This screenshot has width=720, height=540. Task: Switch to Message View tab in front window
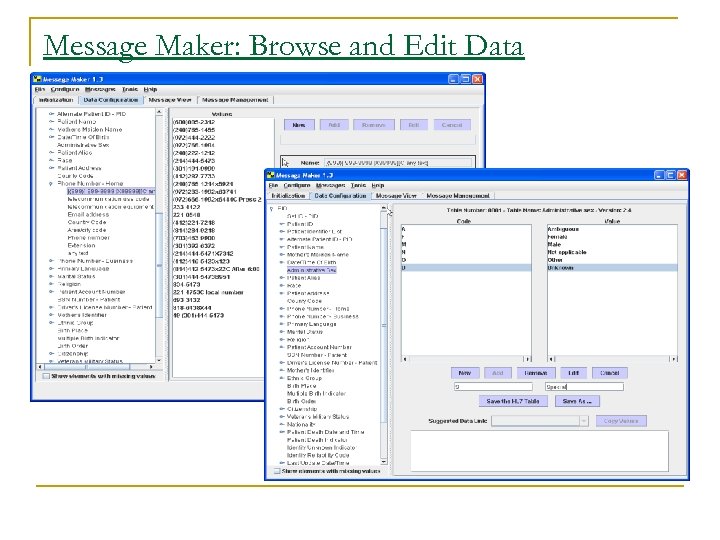pos(396,196)
